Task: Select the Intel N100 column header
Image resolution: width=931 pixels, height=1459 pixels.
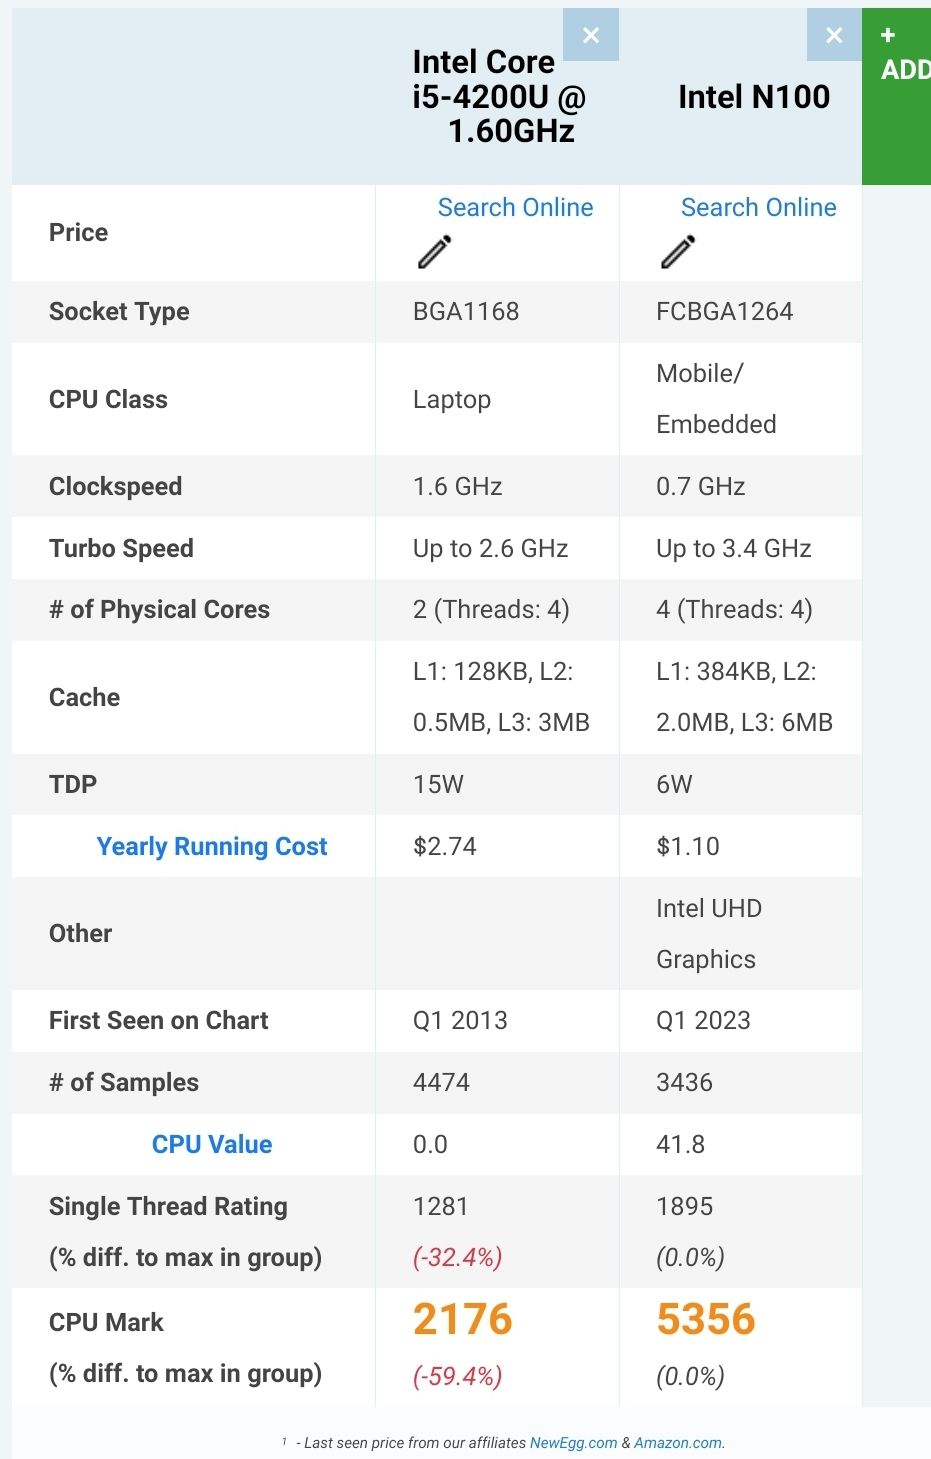Action: coord(753,96)
